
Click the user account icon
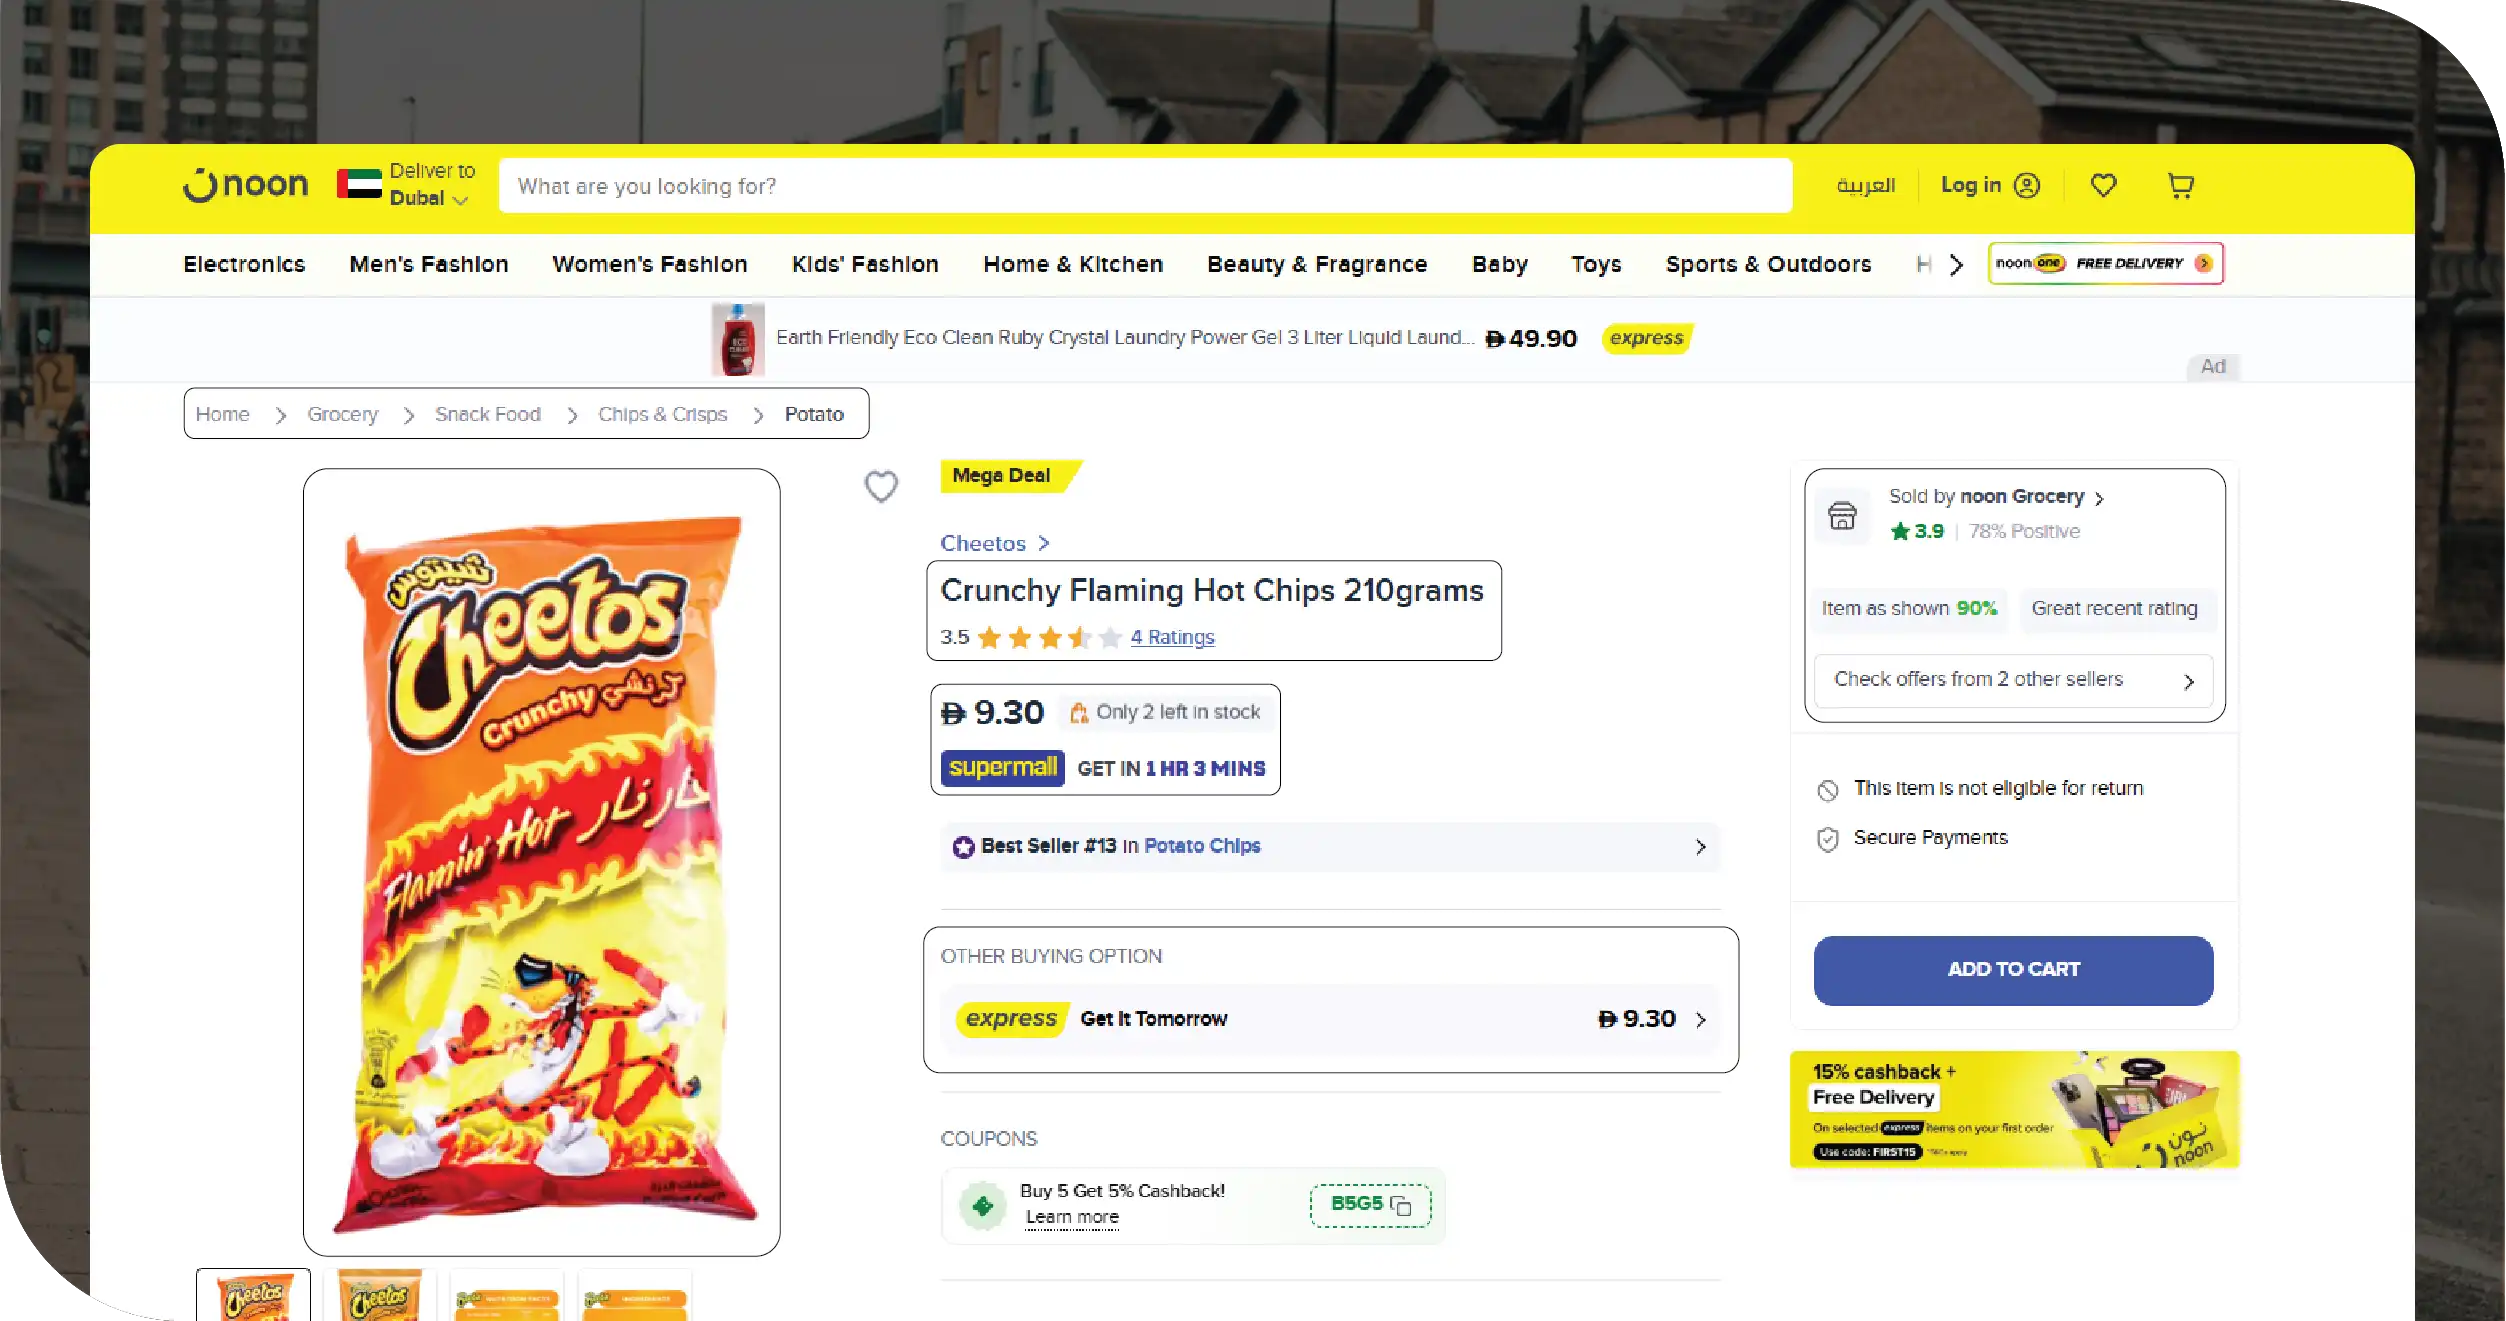[x=2027, y=186]
